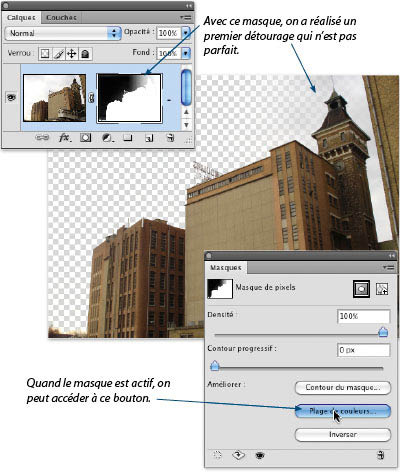Open the layer style fx menu

[x=65, y=137]
